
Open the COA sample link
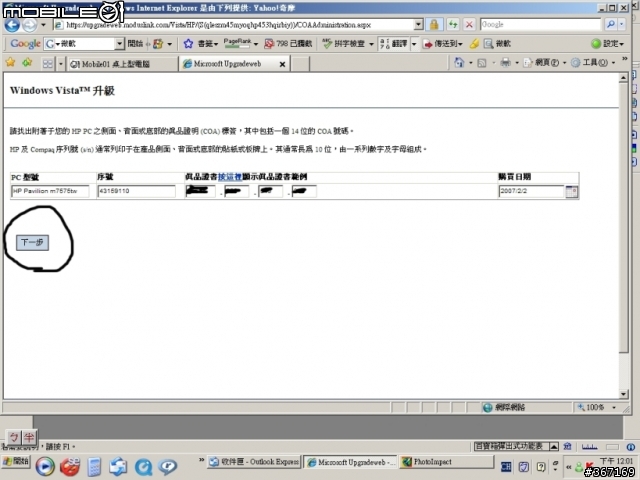coord(230,177)
